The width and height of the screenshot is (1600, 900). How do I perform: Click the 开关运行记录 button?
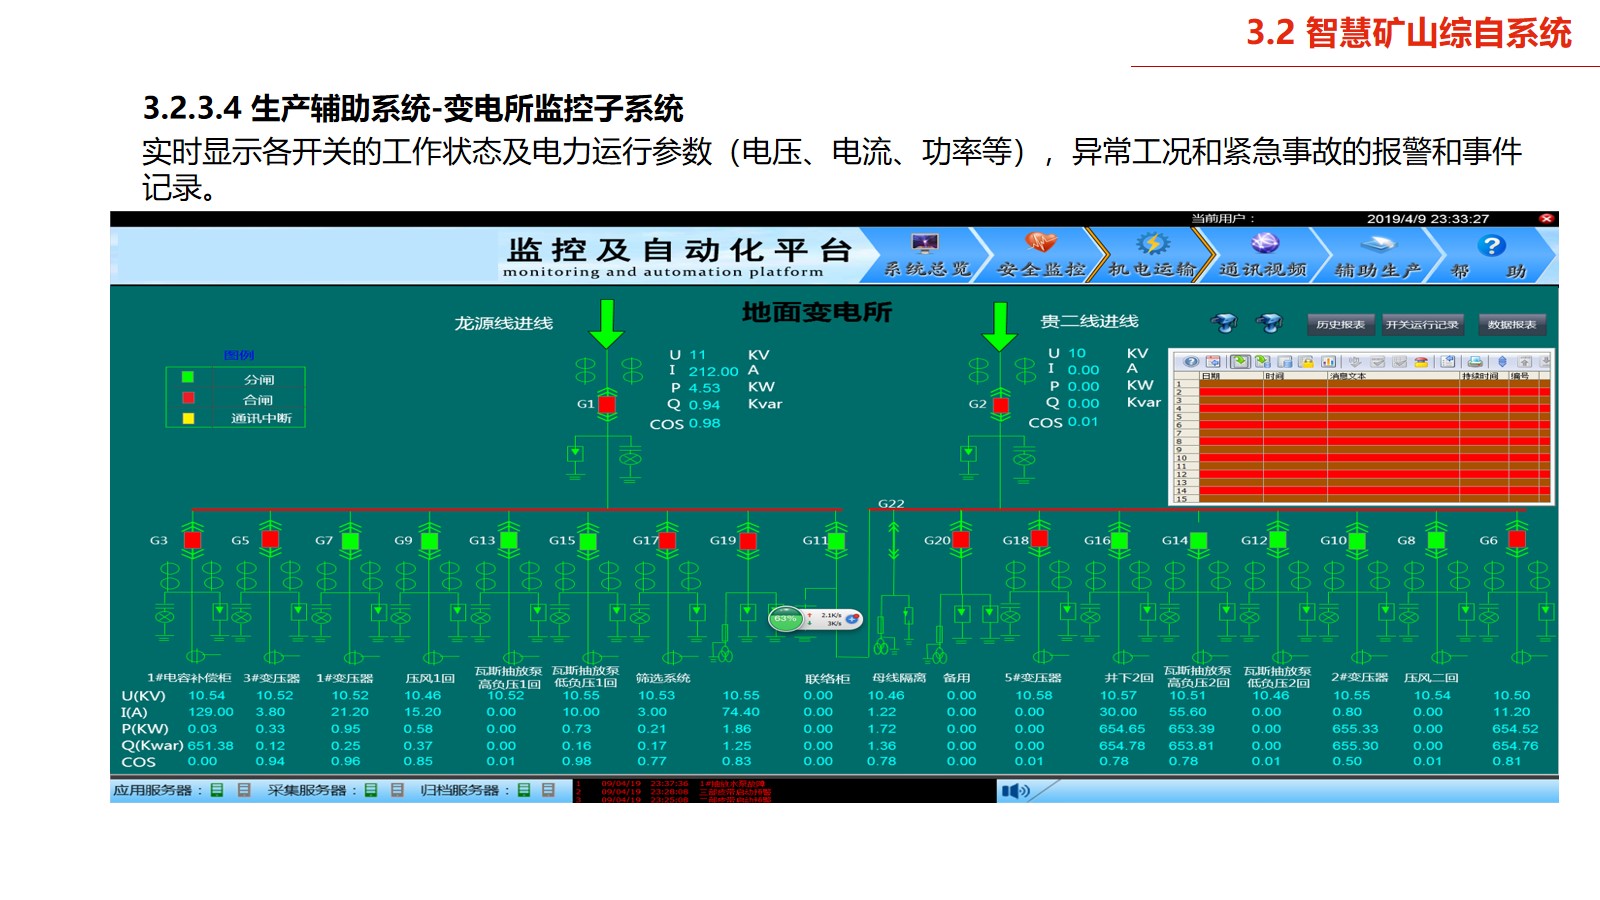click(x=1422, y=324)
